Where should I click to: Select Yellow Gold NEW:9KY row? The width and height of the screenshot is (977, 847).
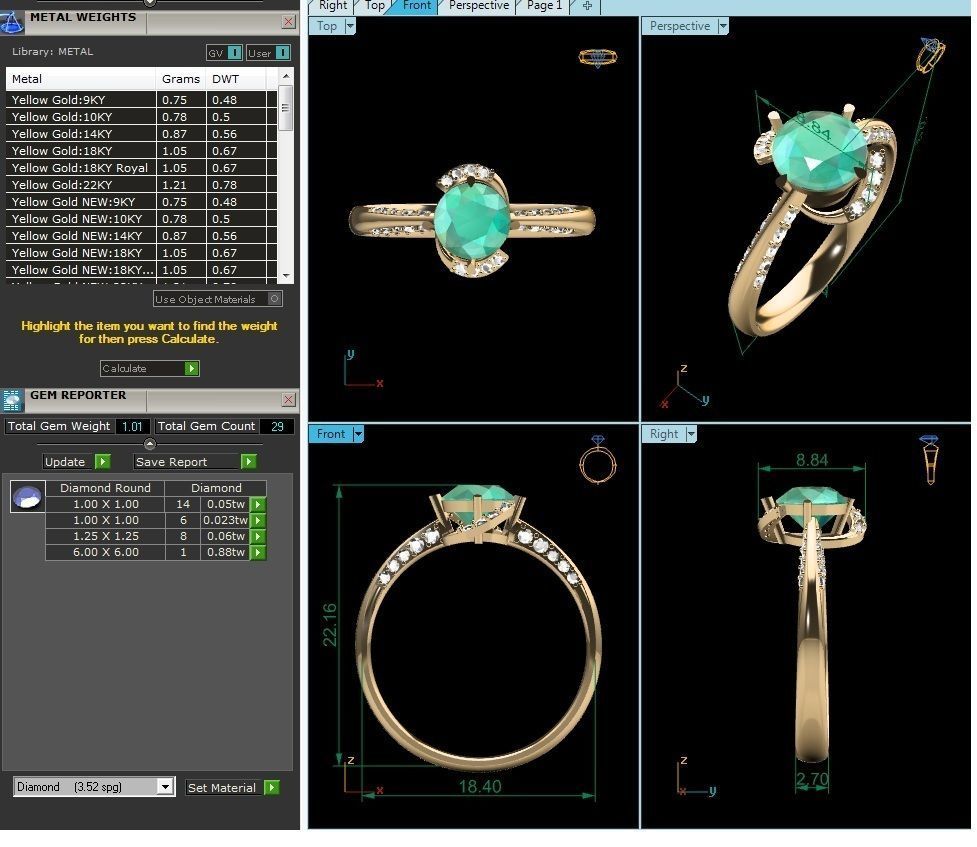pyautogui.click(x=141, y=202)
